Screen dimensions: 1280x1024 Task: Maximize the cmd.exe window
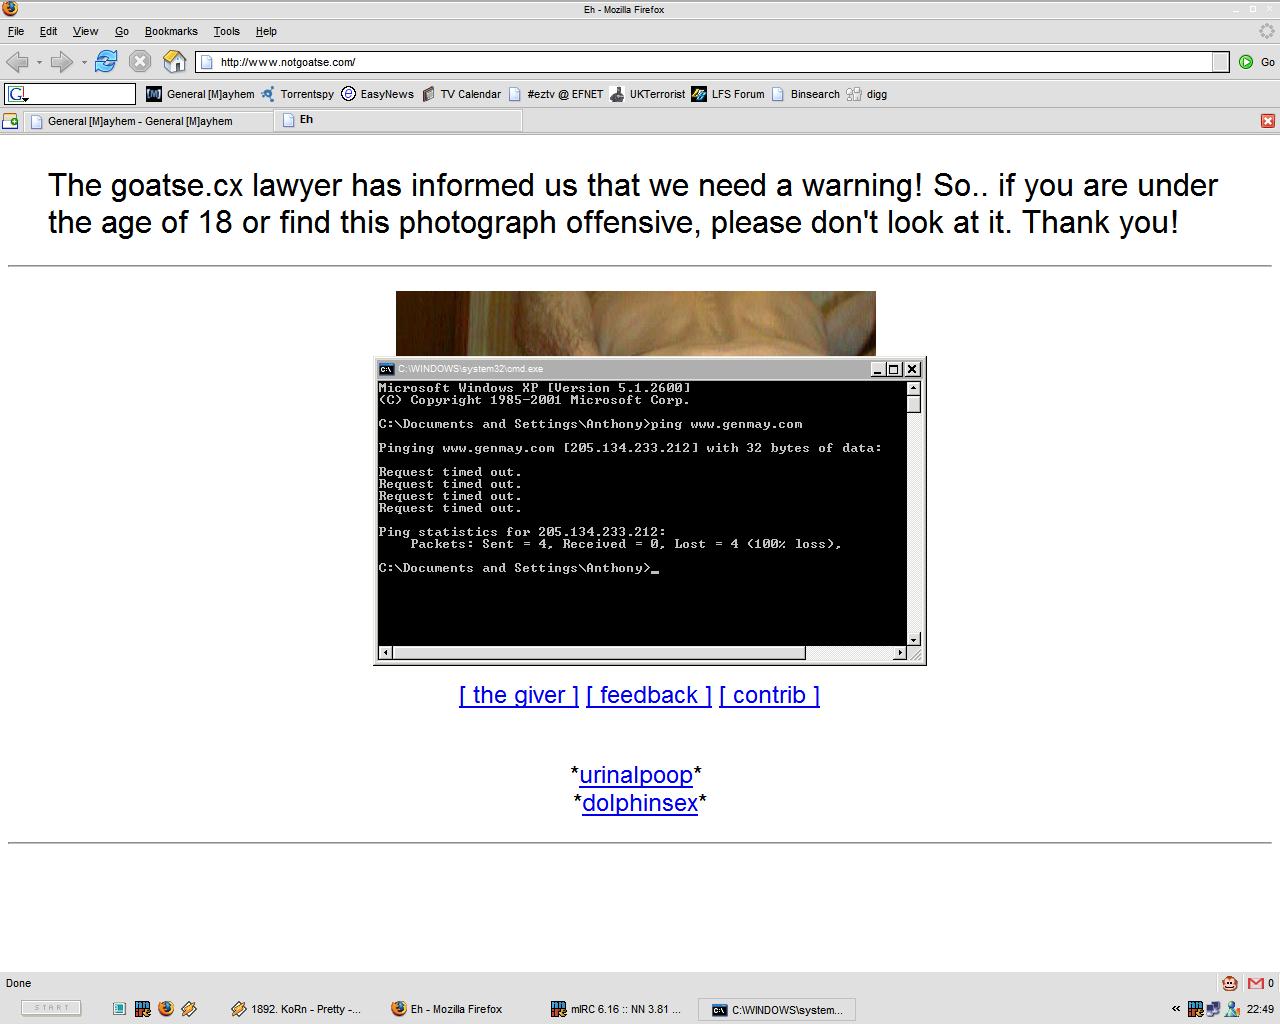[894, 369]
